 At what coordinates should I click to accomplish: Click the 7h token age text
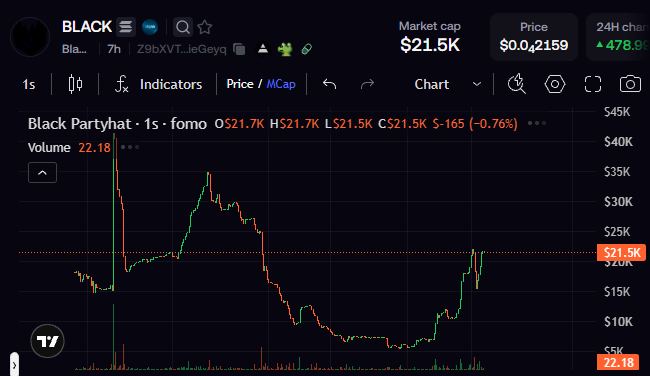tap(114, 49)
